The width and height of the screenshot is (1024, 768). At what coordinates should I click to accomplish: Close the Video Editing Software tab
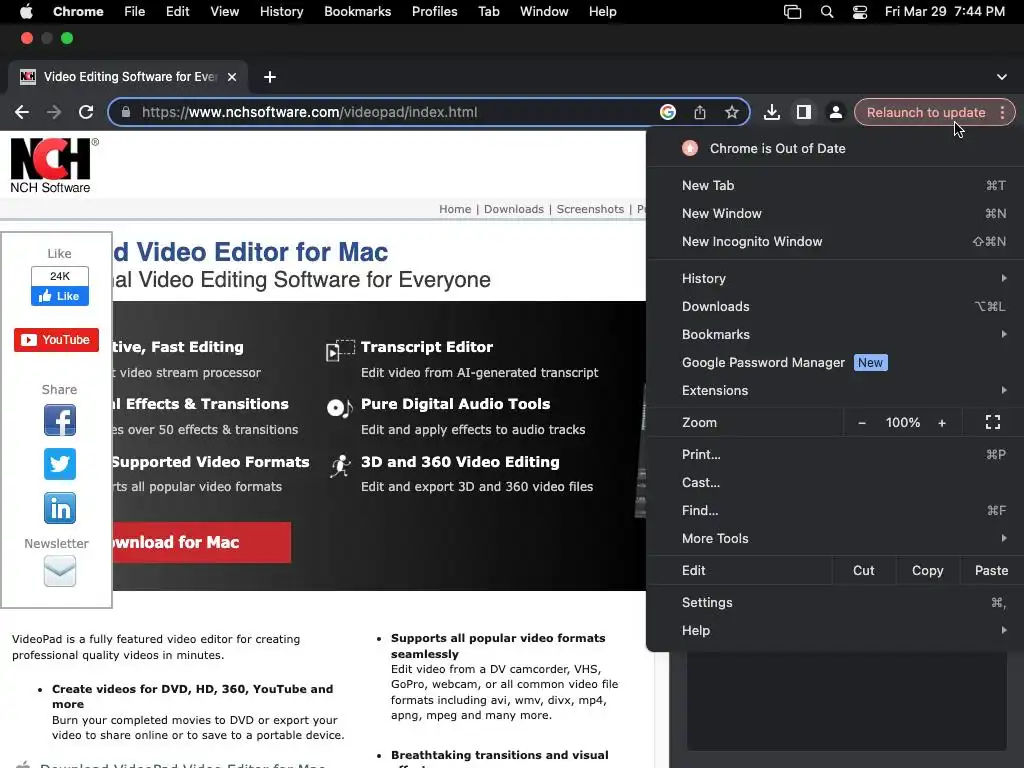232,77
